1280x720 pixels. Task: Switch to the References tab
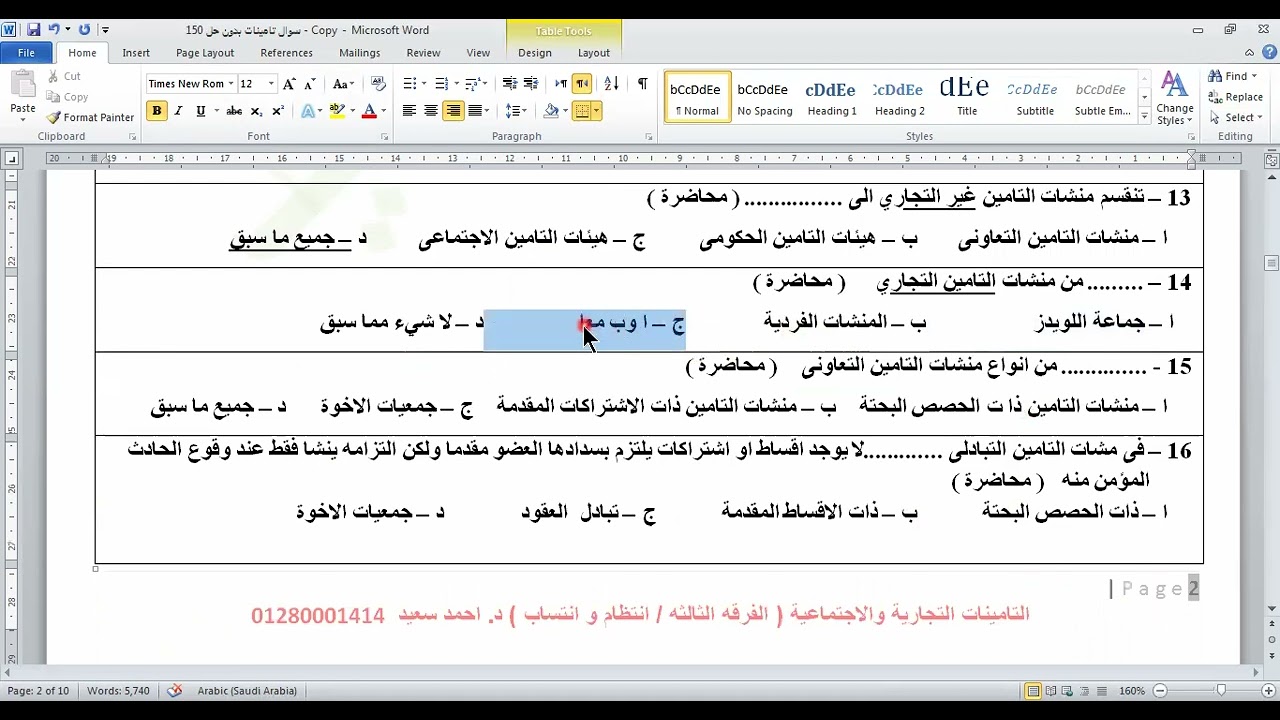tap(287, 53)
